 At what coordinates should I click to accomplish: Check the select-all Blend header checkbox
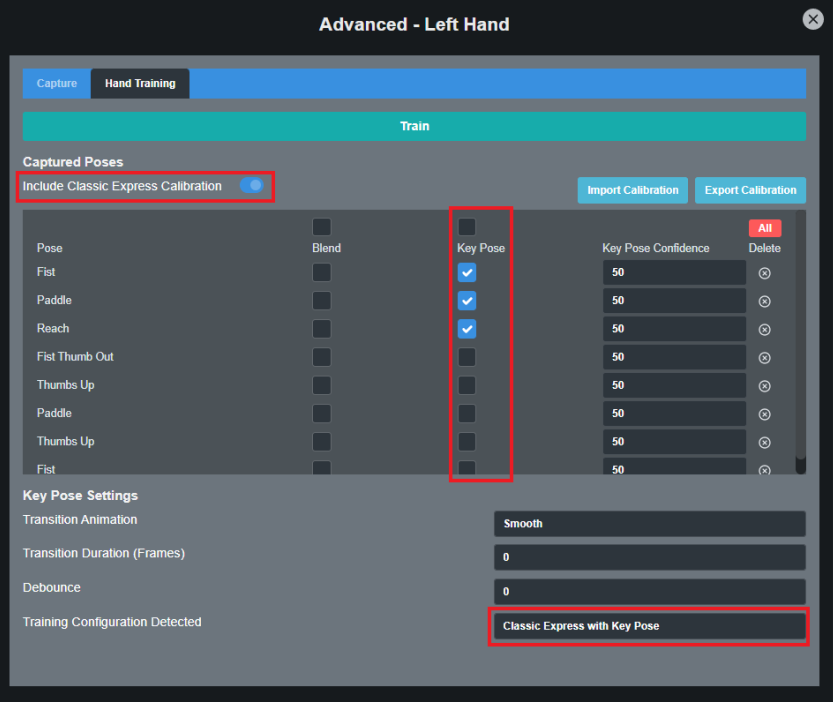(x=321, y=227)
